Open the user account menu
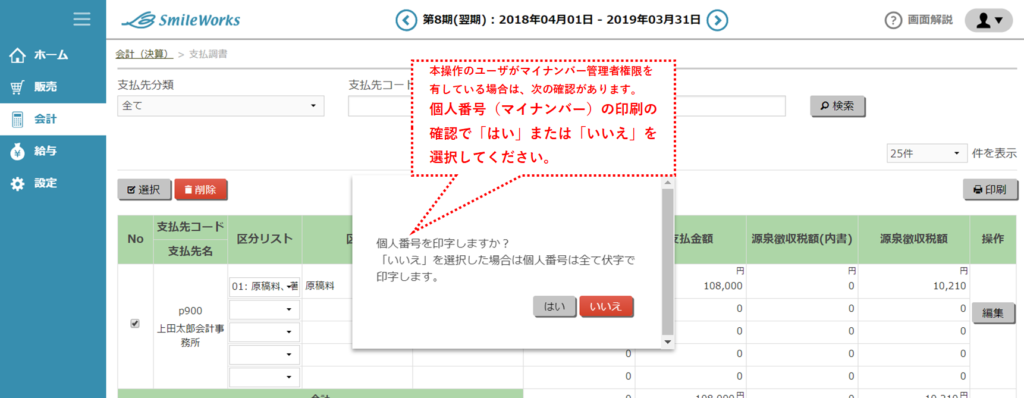Image resolution: width=1024 pixels, height=398 pixels. tap(988, 20)
